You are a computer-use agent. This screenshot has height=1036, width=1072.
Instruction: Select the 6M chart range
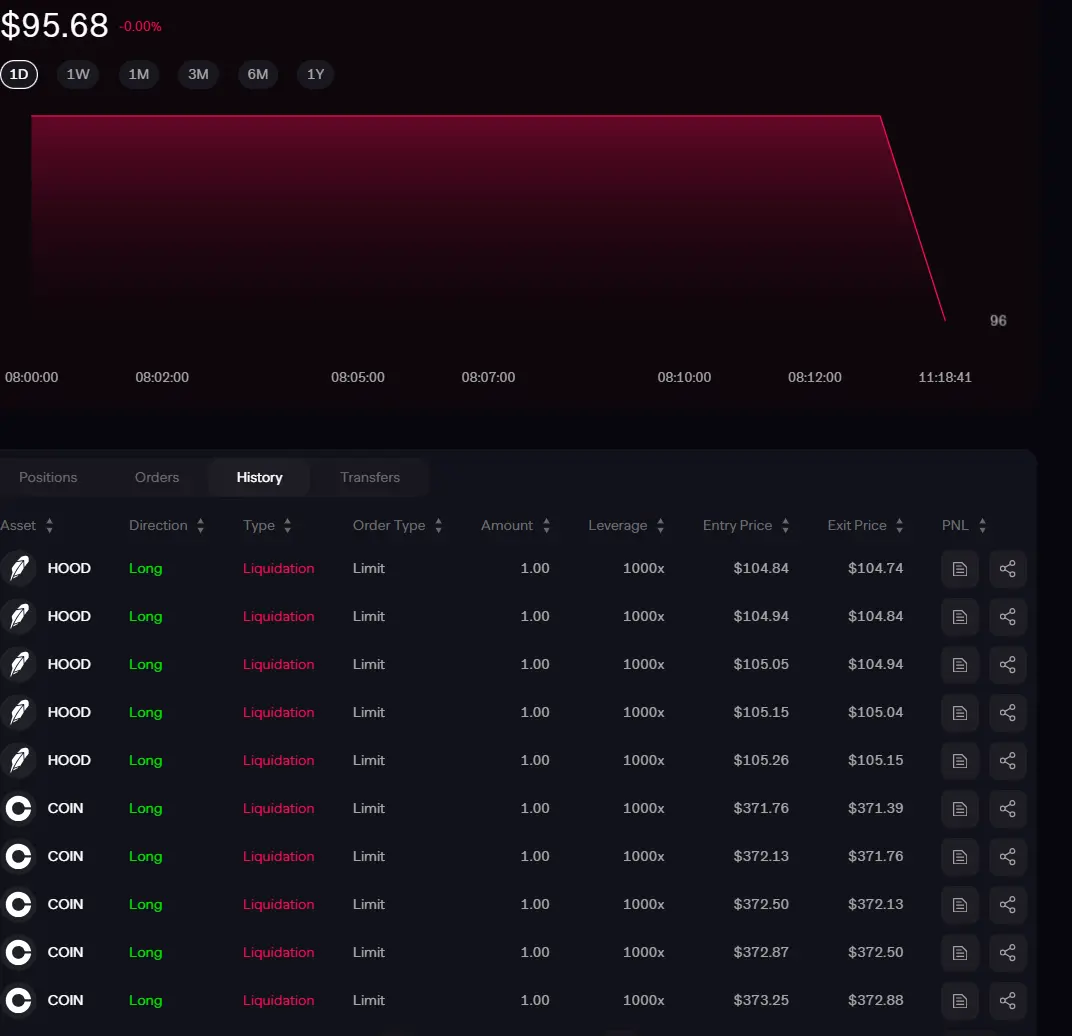click(x=258, y=74)
